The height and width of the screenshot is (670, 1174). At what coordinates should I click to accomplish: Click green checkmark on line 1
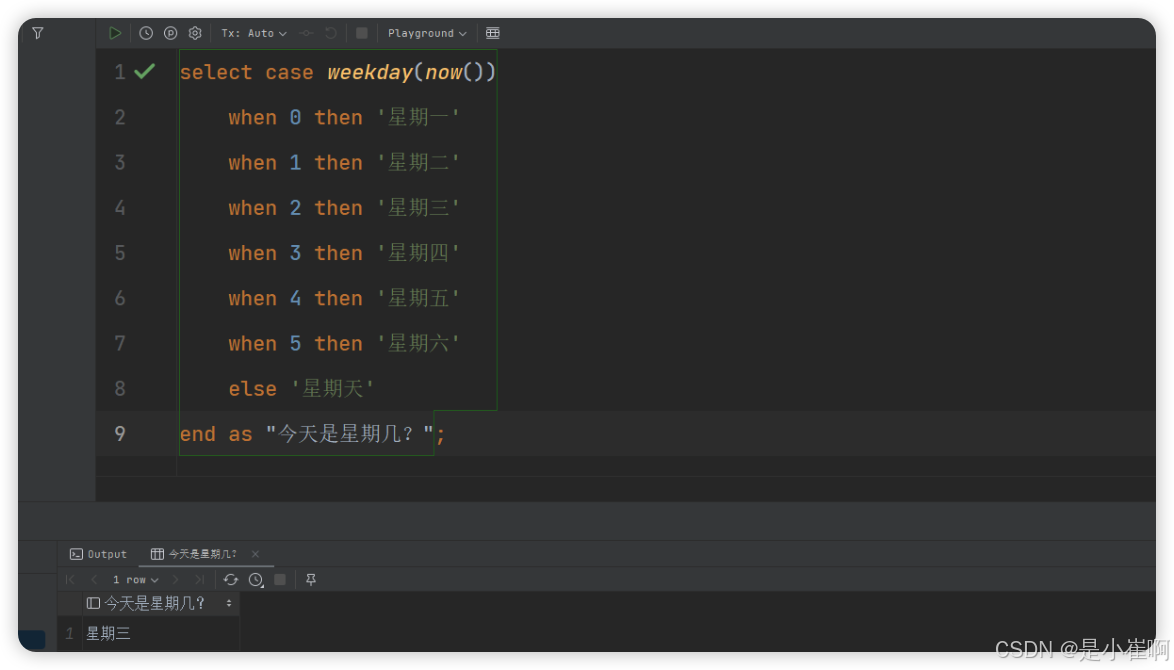point(145,71)
